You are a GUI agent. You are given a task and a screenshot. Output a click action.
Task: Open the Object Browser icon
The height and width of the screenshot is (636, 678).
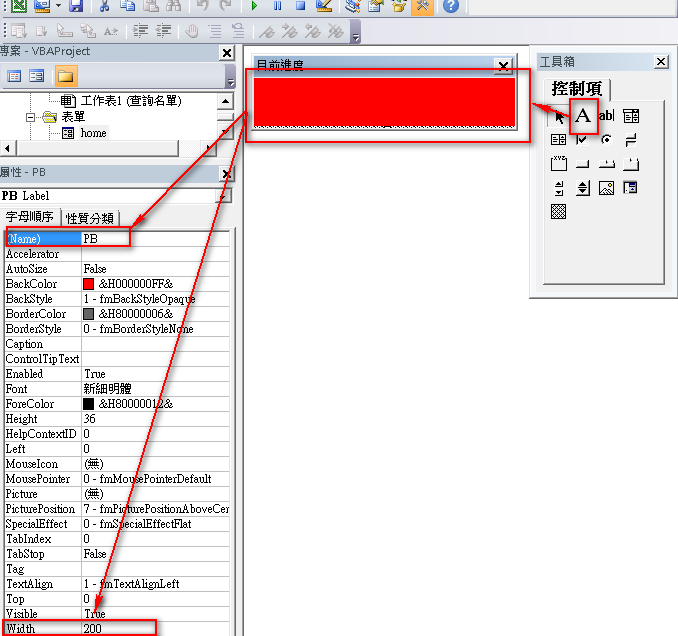coord(399,5)
